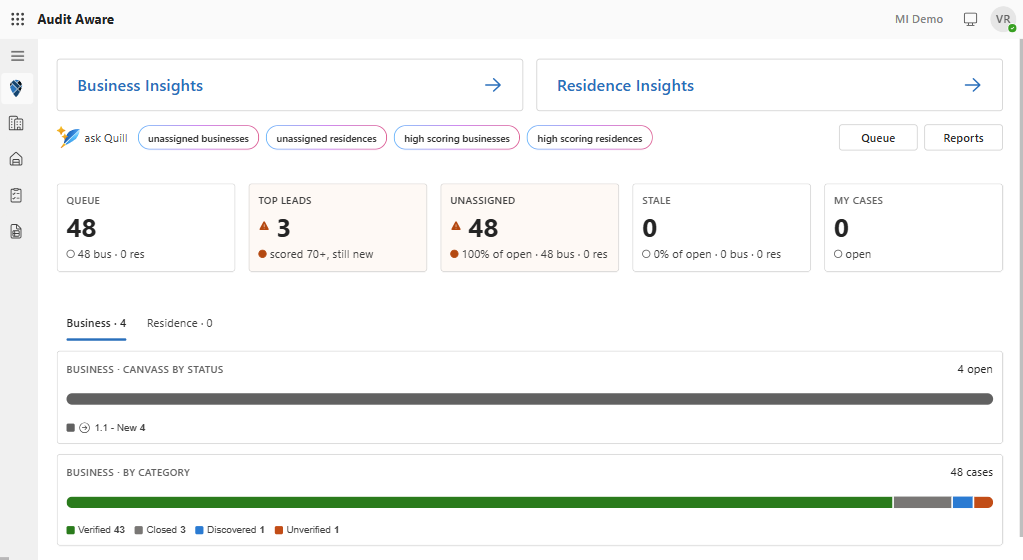
Task: Open Residence Insights link
Action: (769, 85)
